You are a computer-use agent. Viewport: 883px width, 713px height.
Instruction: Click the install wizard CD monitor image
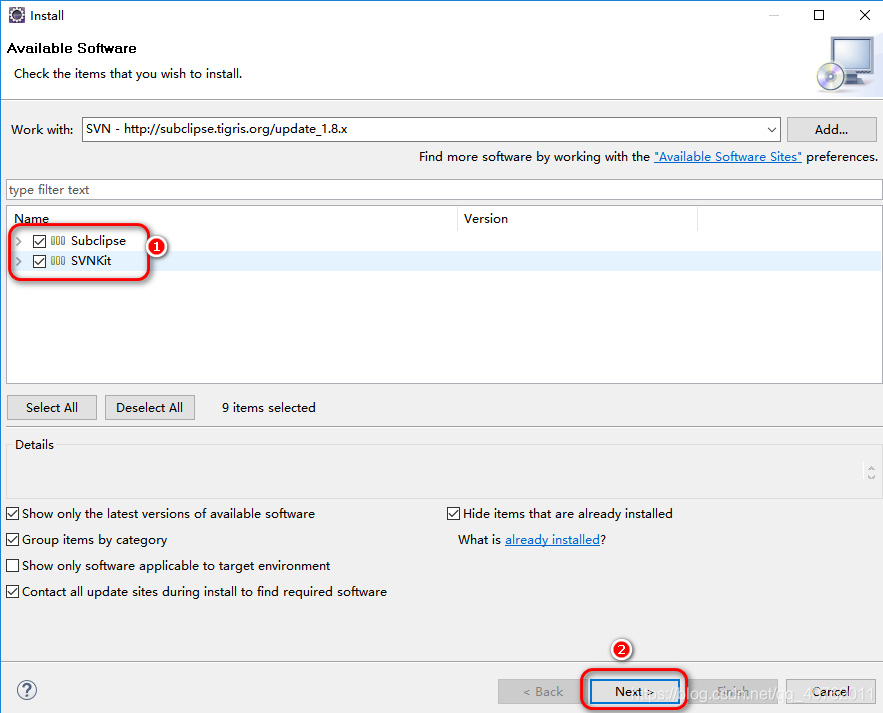click(846, 65)
